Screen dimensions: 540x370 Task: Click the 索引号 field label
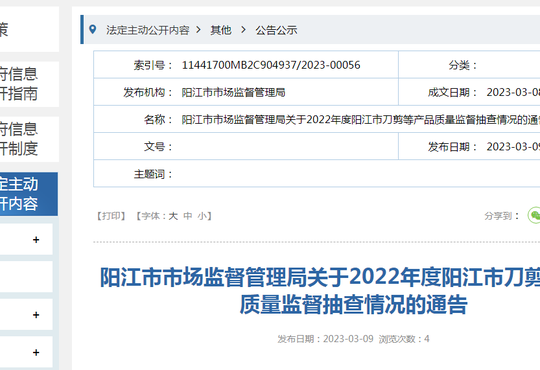pos(153,65)
